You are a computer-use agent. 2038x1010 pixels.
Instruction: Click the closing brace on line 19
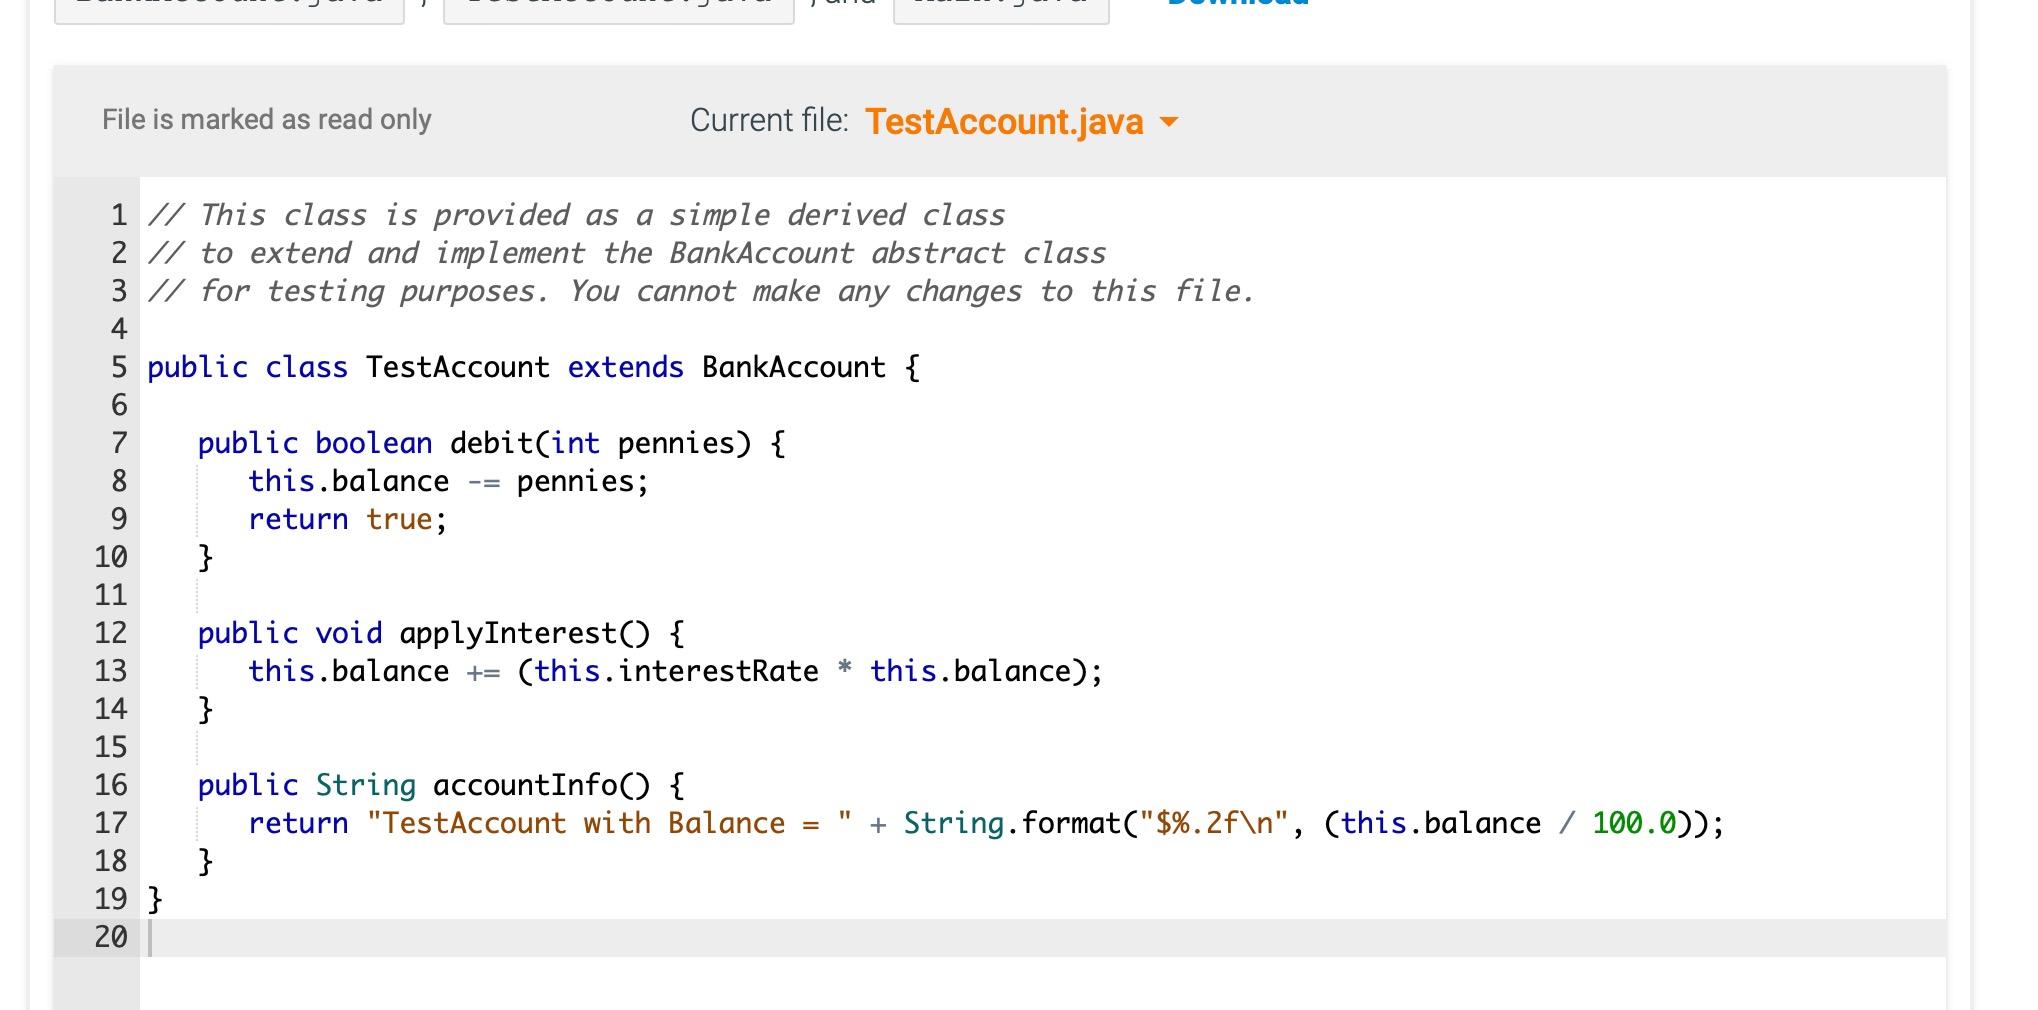point(154,898)
